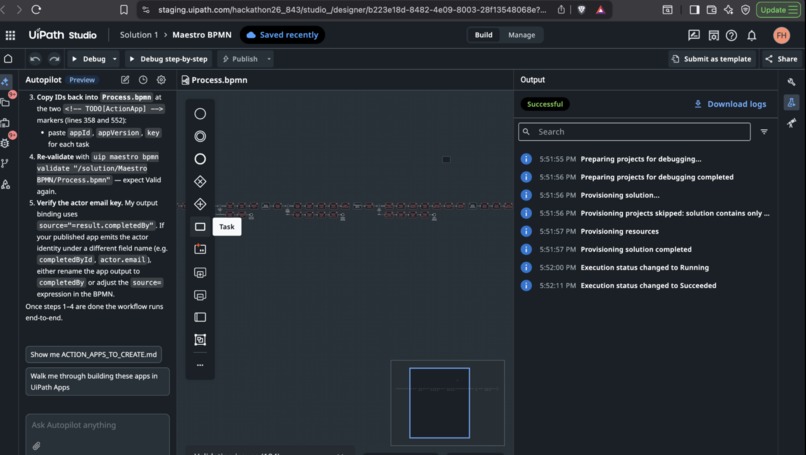Screen dimensions: 806x455
Task: Add a pool/participant from palette
Action: tap(200, 317)
